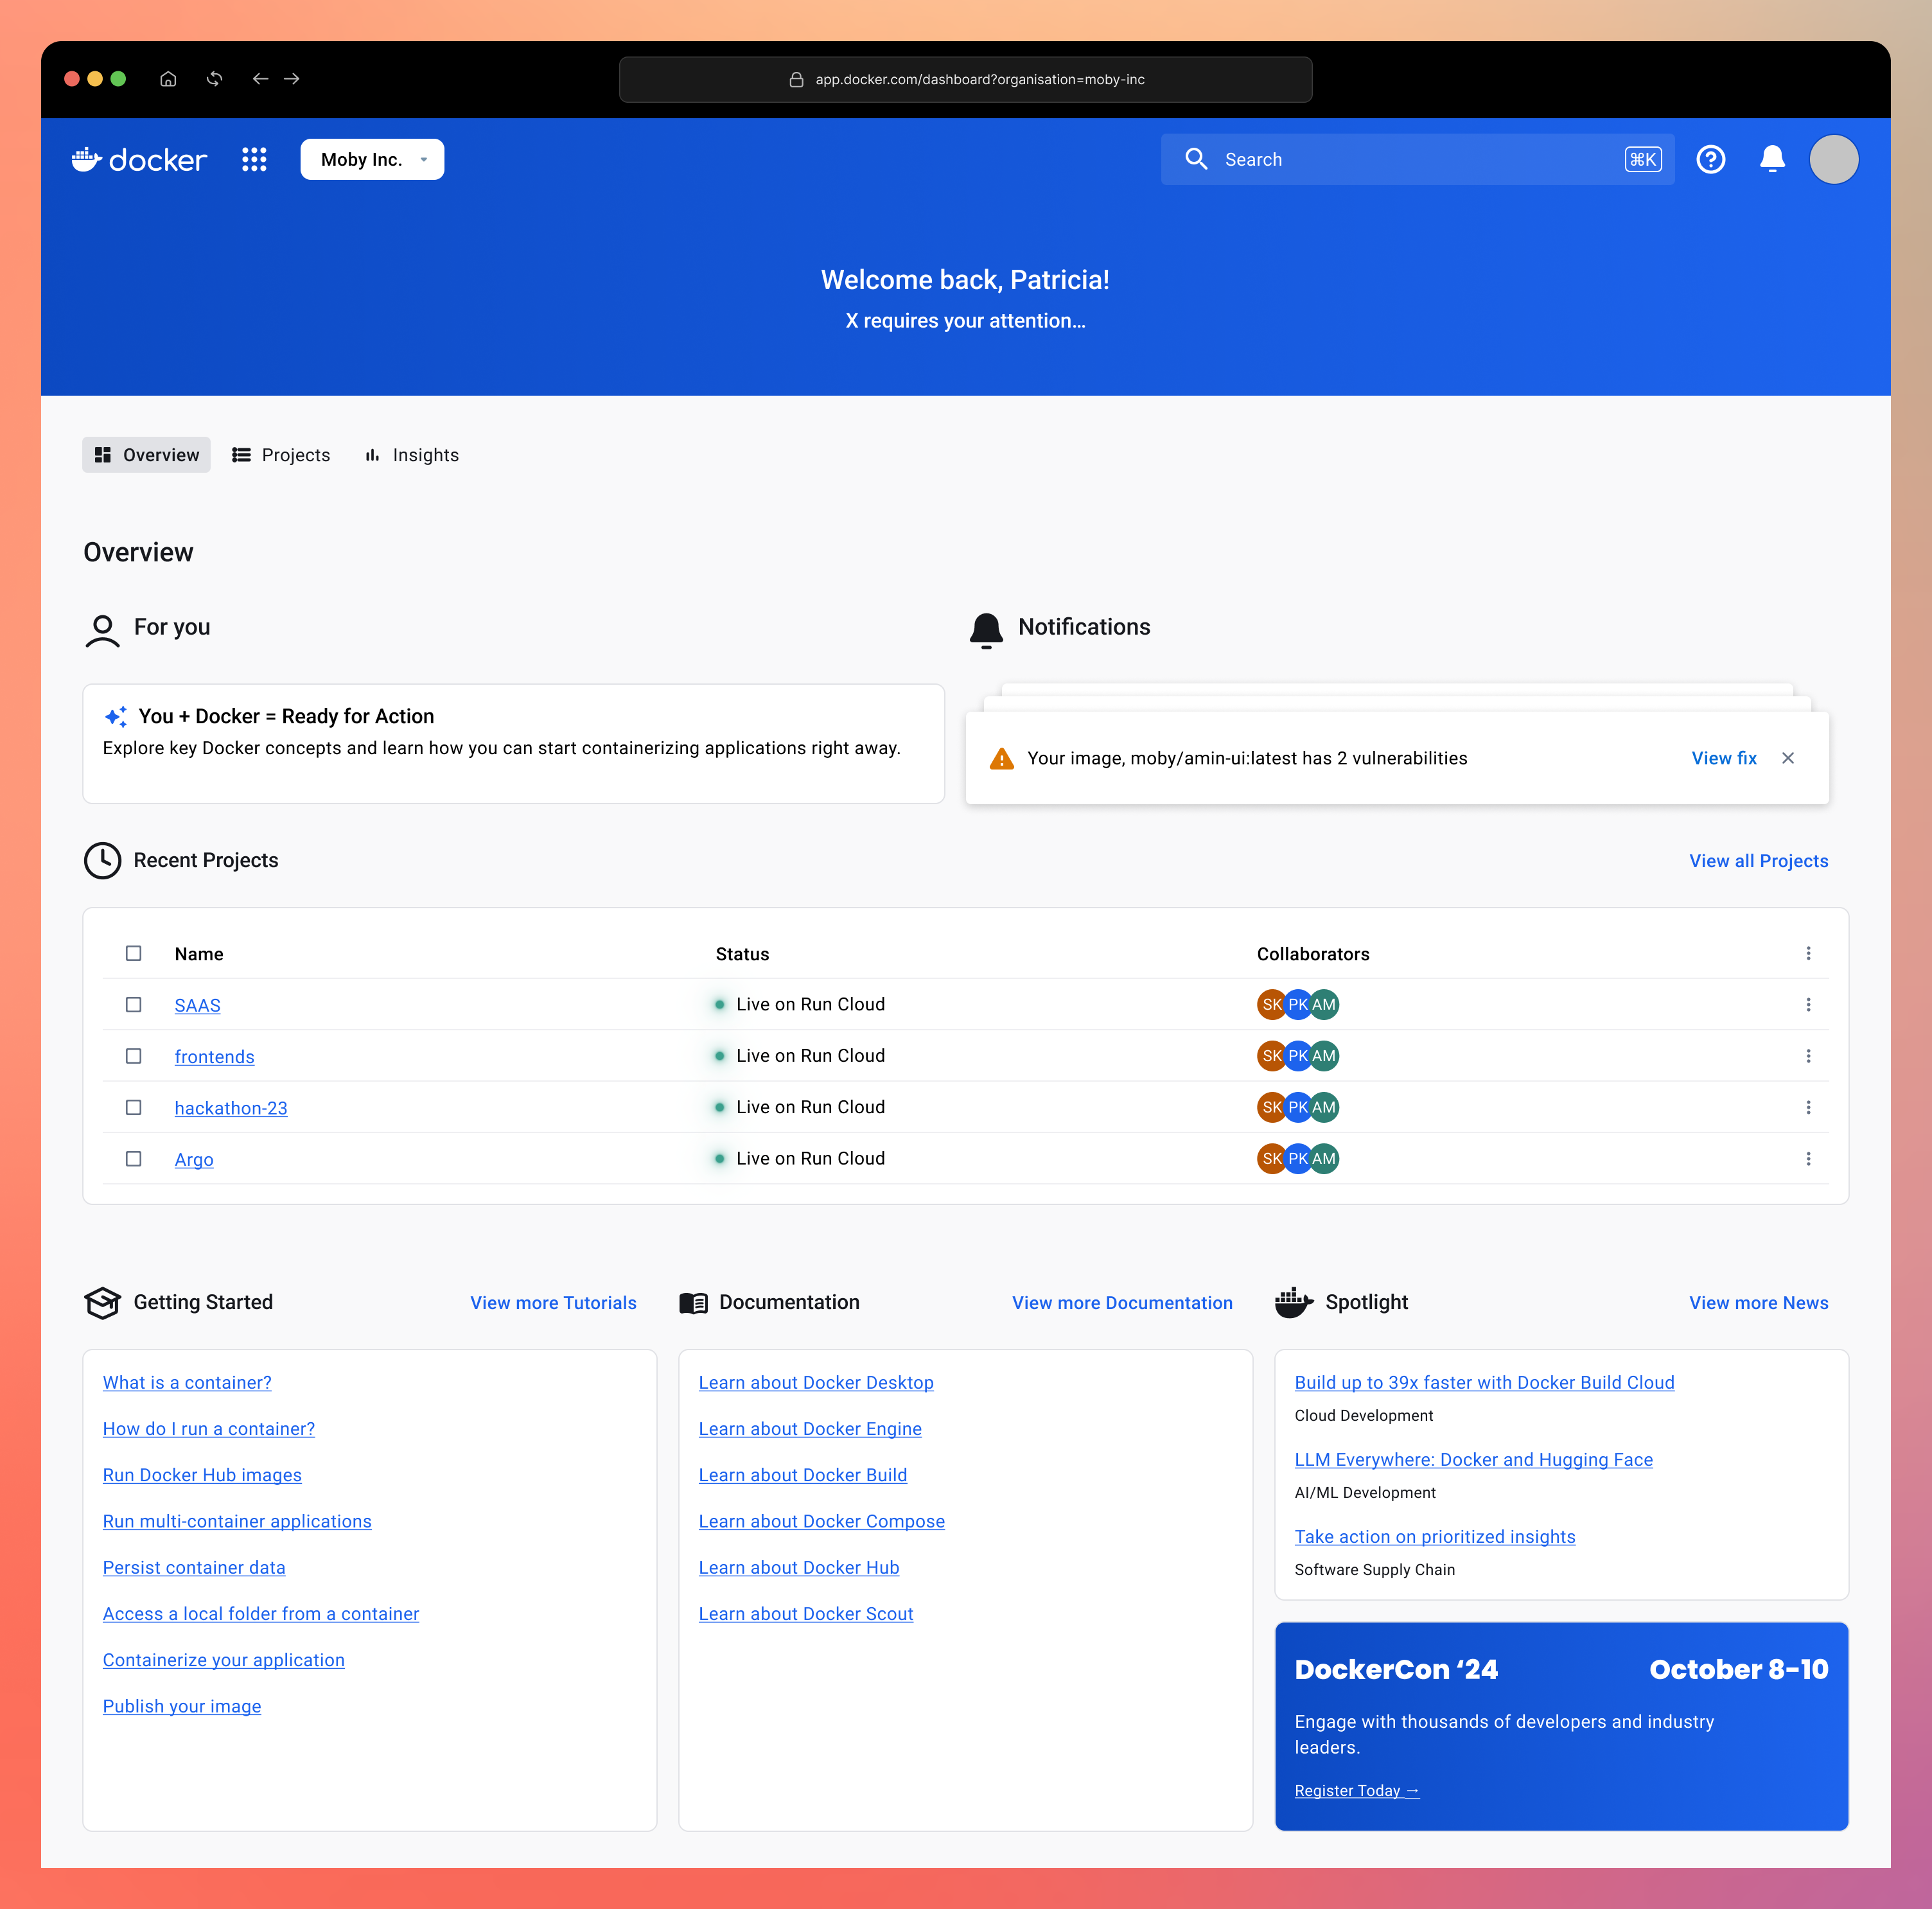Reload the page with refresh icon
Image resolution: width=1932 pixels, height=1909 pixels.
(214, 79)
